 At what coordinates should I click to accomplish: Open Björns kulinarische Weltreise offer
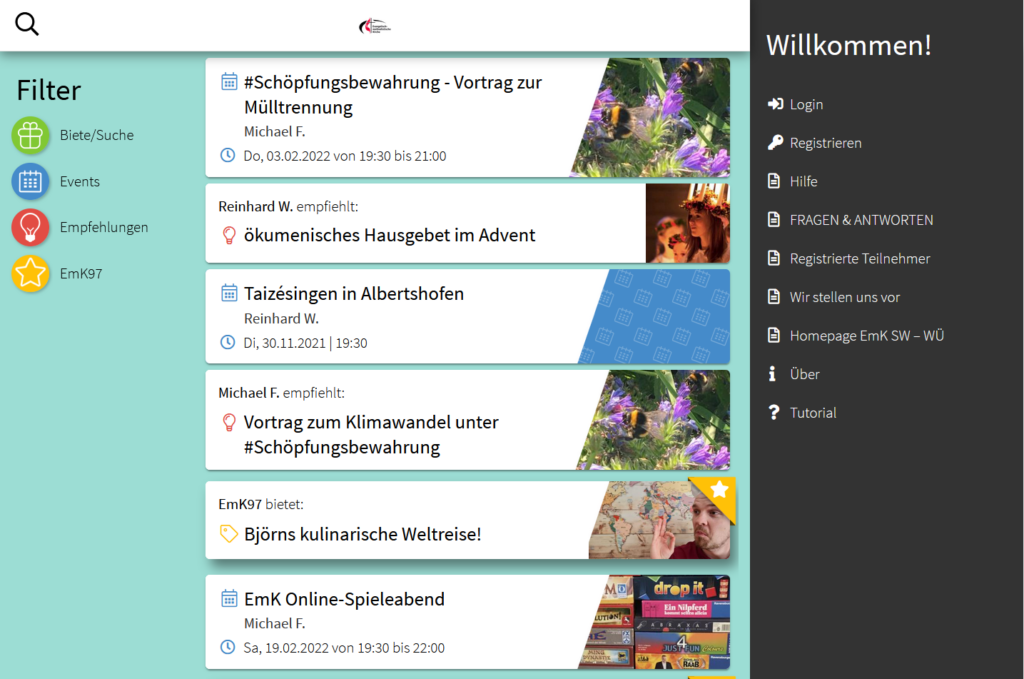tap(362, 534)
